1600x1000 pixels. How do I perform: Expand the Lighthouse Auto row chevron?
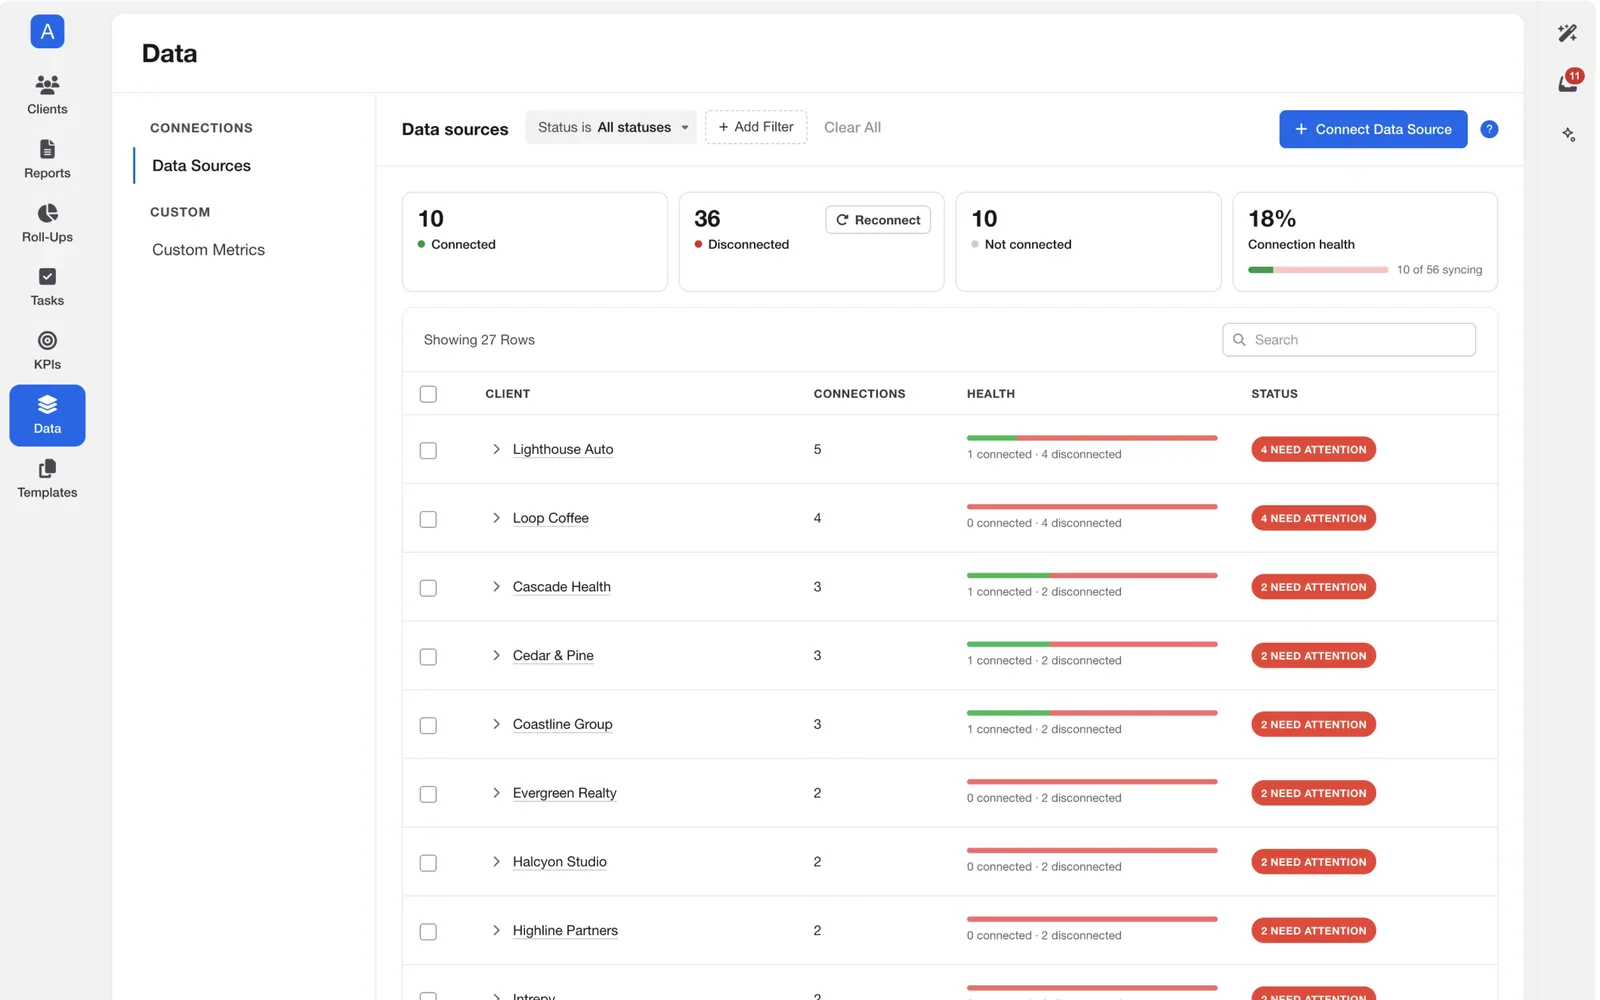point(496,449)
